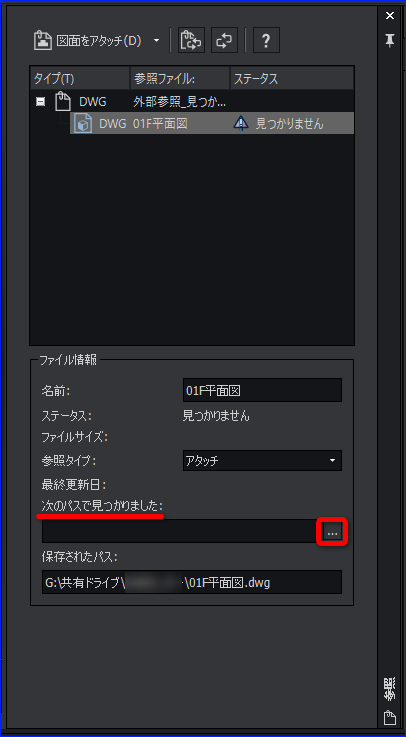Click the warning status icon for 見つかりません
The height and width of the screenshot is (737, 406).
pos(241,124)
